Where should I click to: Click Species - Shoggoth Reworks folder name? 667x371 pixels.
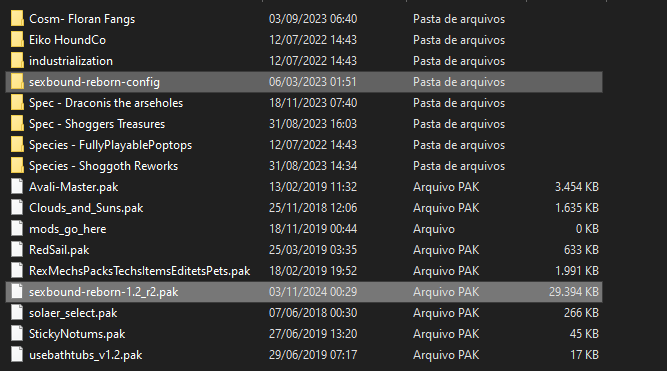(x=103, y=166)
